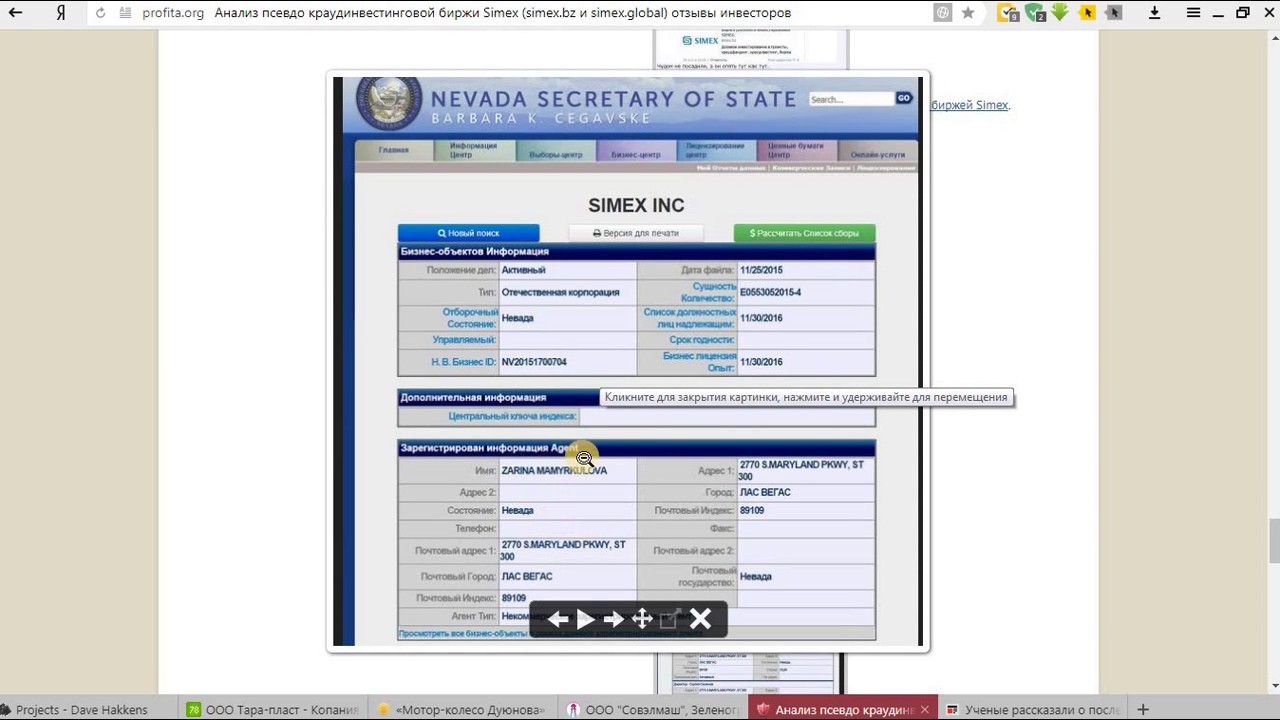Open the green shield adblock extension
This screenshot has width=1280, height=720.
1035,13
